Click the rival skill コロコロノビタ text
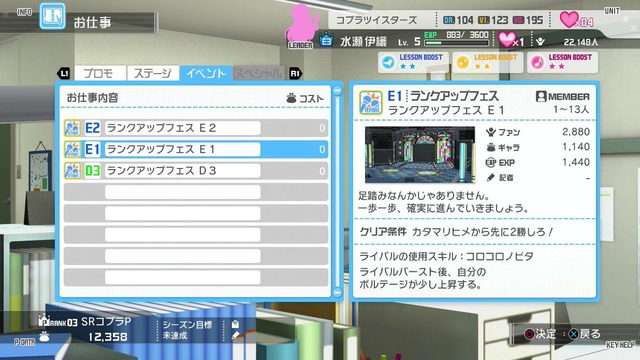Screen dimensions: 640x360 (x=500, y=256)
